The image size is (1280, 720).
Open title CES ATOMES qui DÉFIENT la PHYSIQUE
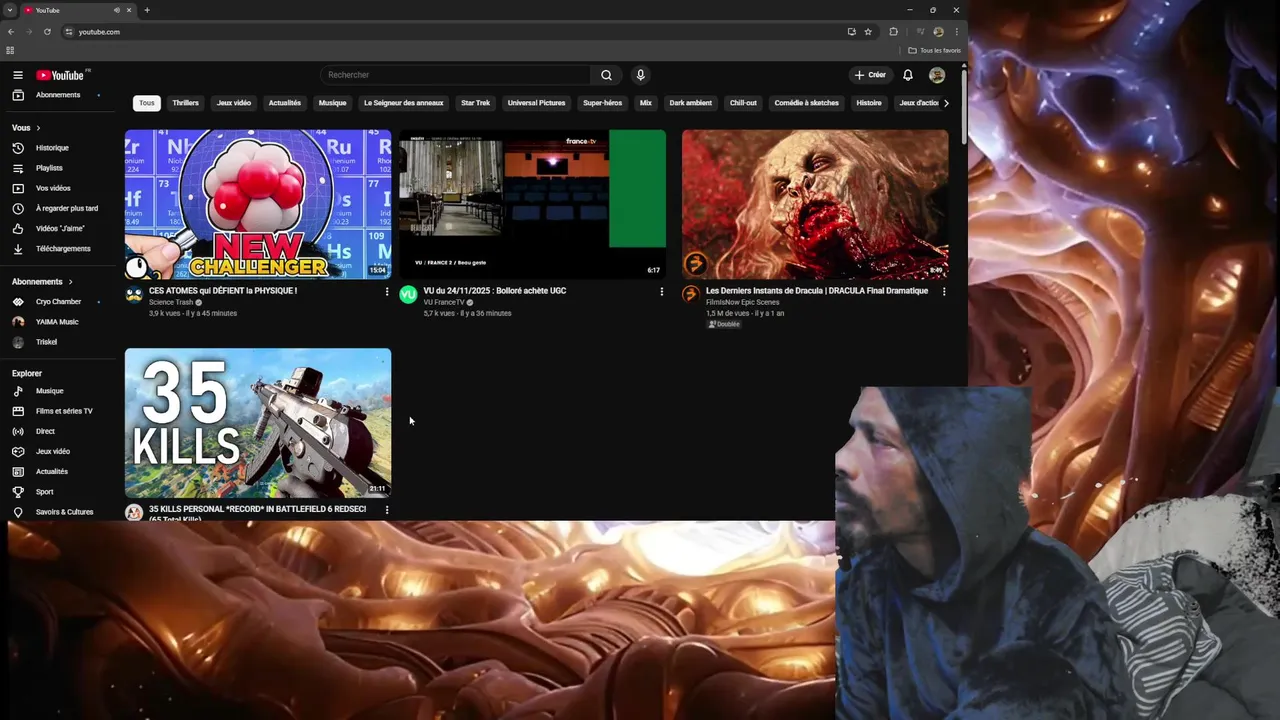click(223, 291)
